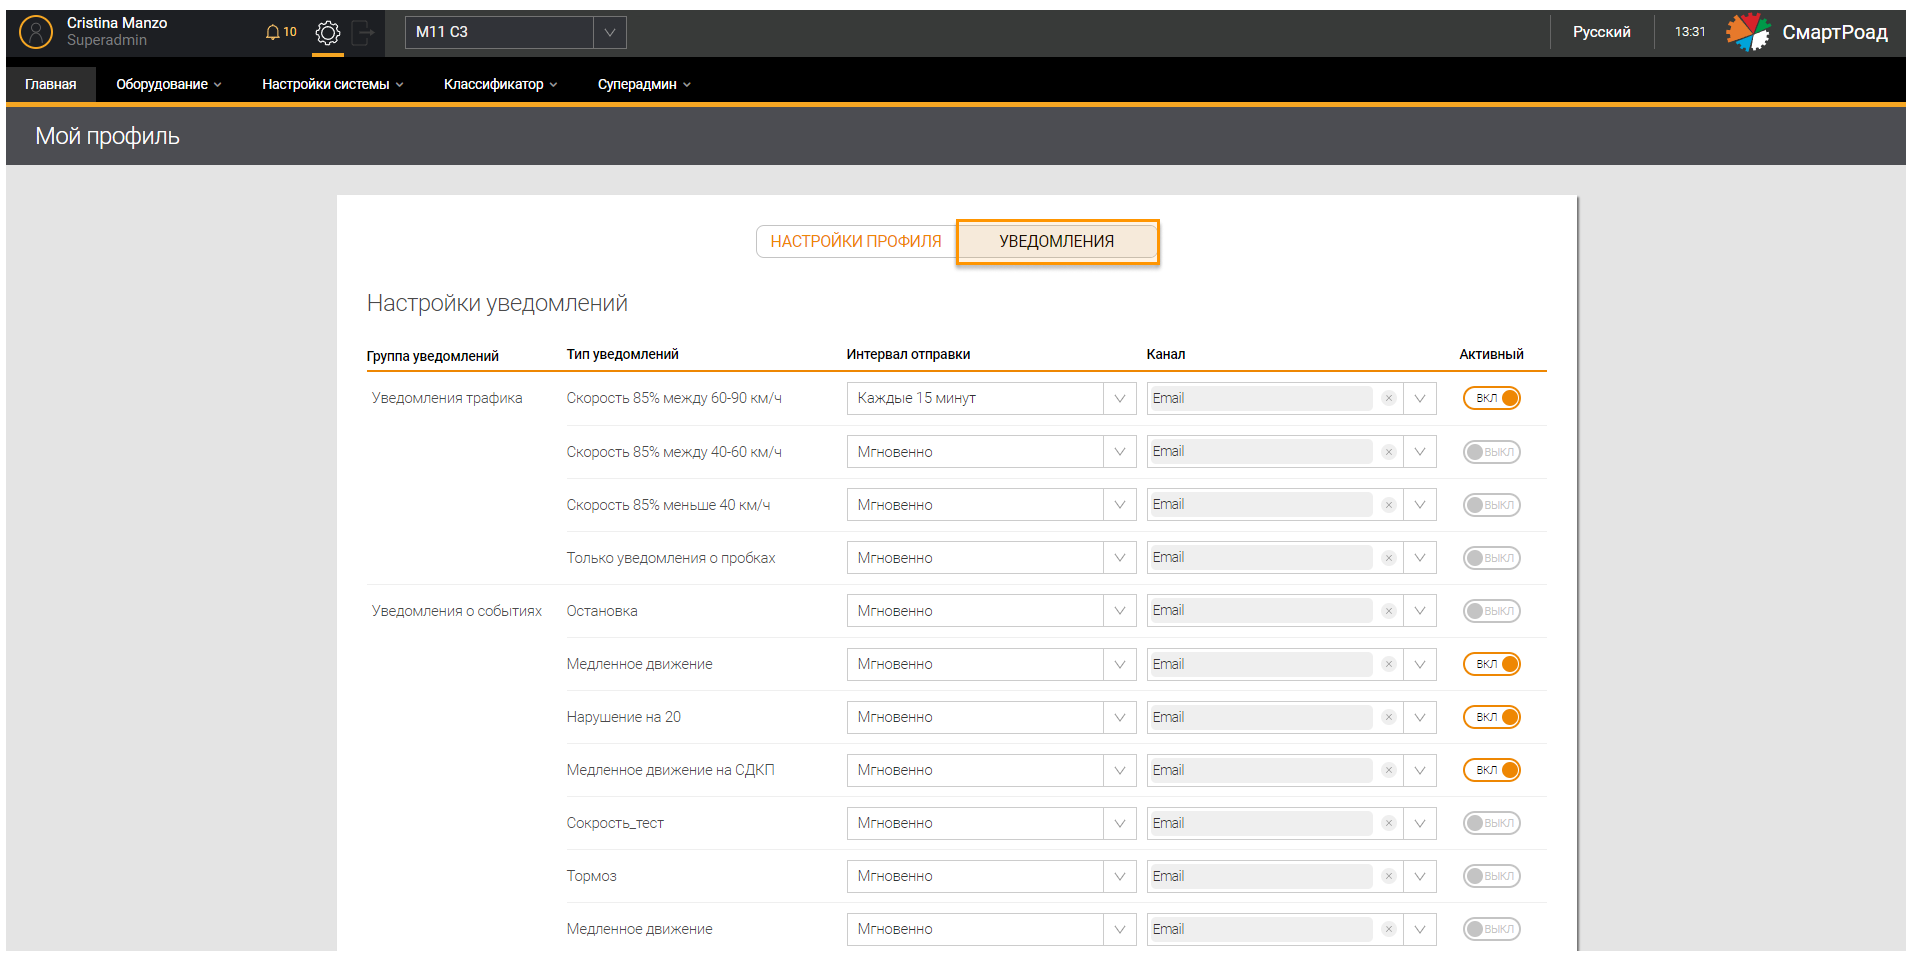Viewport: 1911px width, 961px height.
Task: Clear Email channel for Нарушение на 20
Action: pos(1388,717)
